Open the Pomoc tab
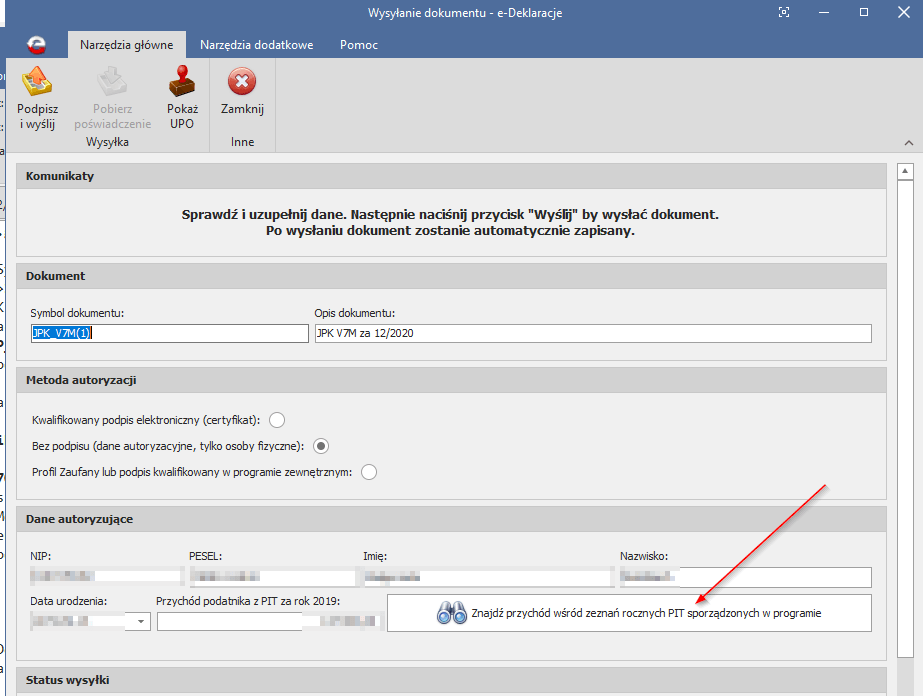This screenshot has height=696, width=923. pyautogui.click(x=358, y=45)
